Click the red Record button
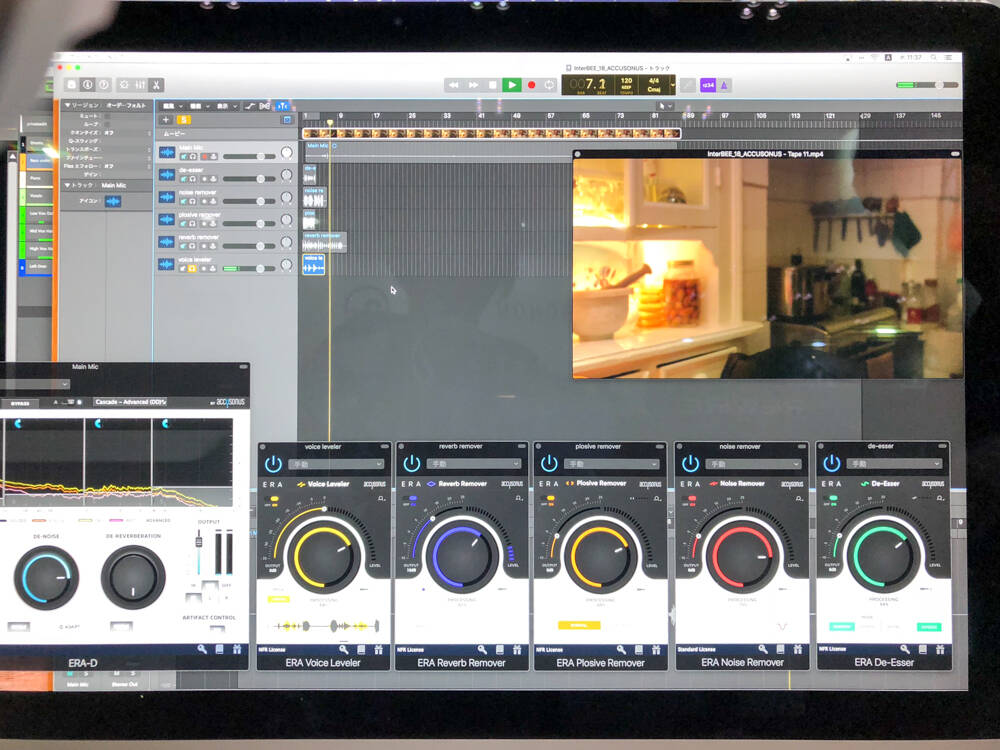1000x750 pixels. click(531, 85)
